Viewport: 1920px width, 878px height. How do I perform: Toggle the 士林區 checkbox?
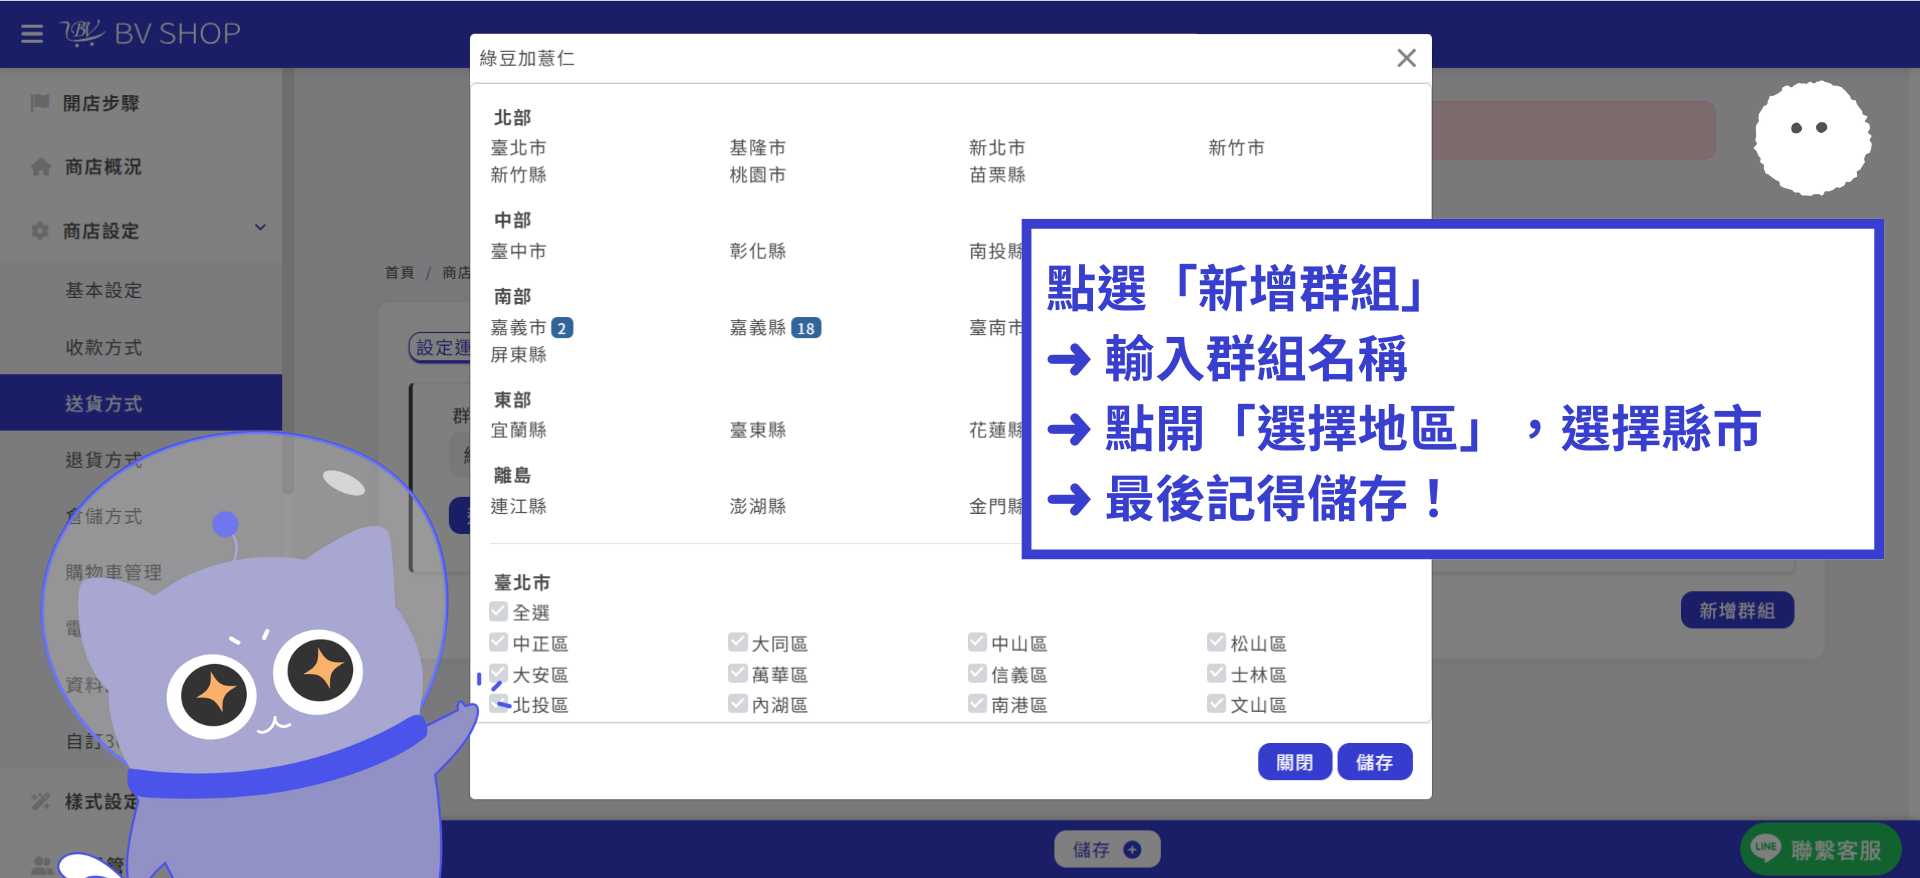[1216, 673]
